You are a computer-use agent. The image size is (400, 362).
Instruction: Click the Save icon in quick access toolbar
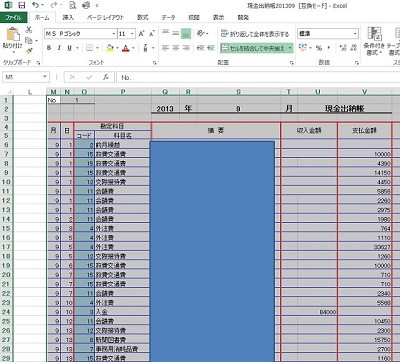click(x=22, y=5)
